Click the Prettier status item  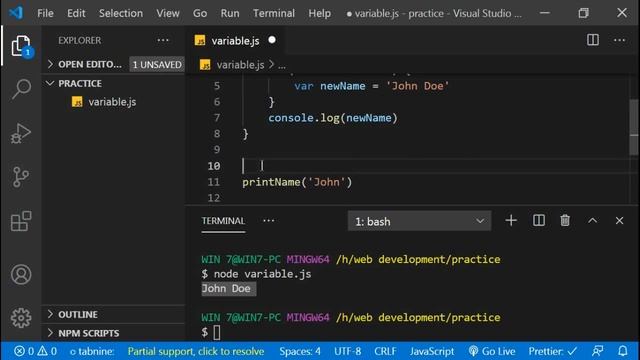(553, 351)
